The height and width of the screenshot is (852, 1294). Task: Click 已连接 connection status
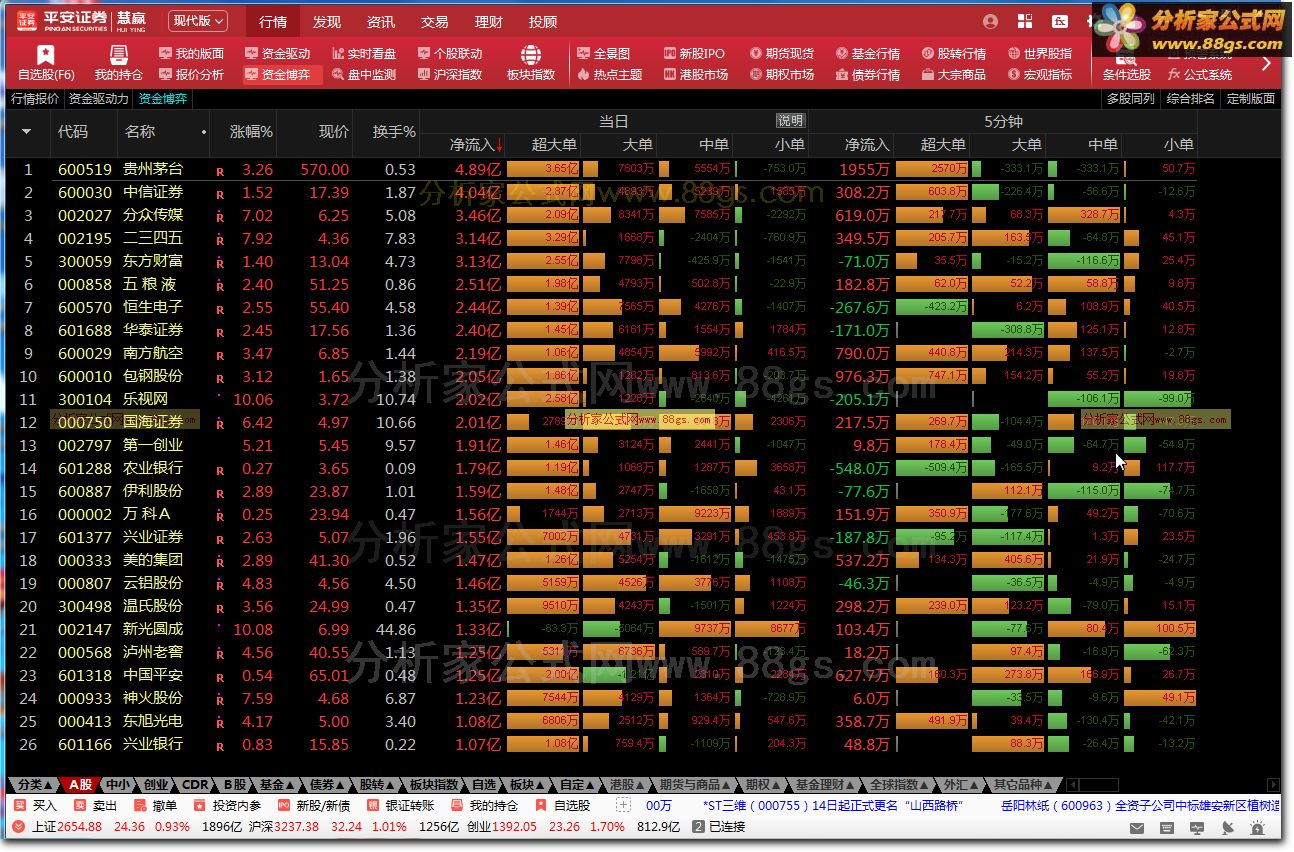(x=727, y=827)
